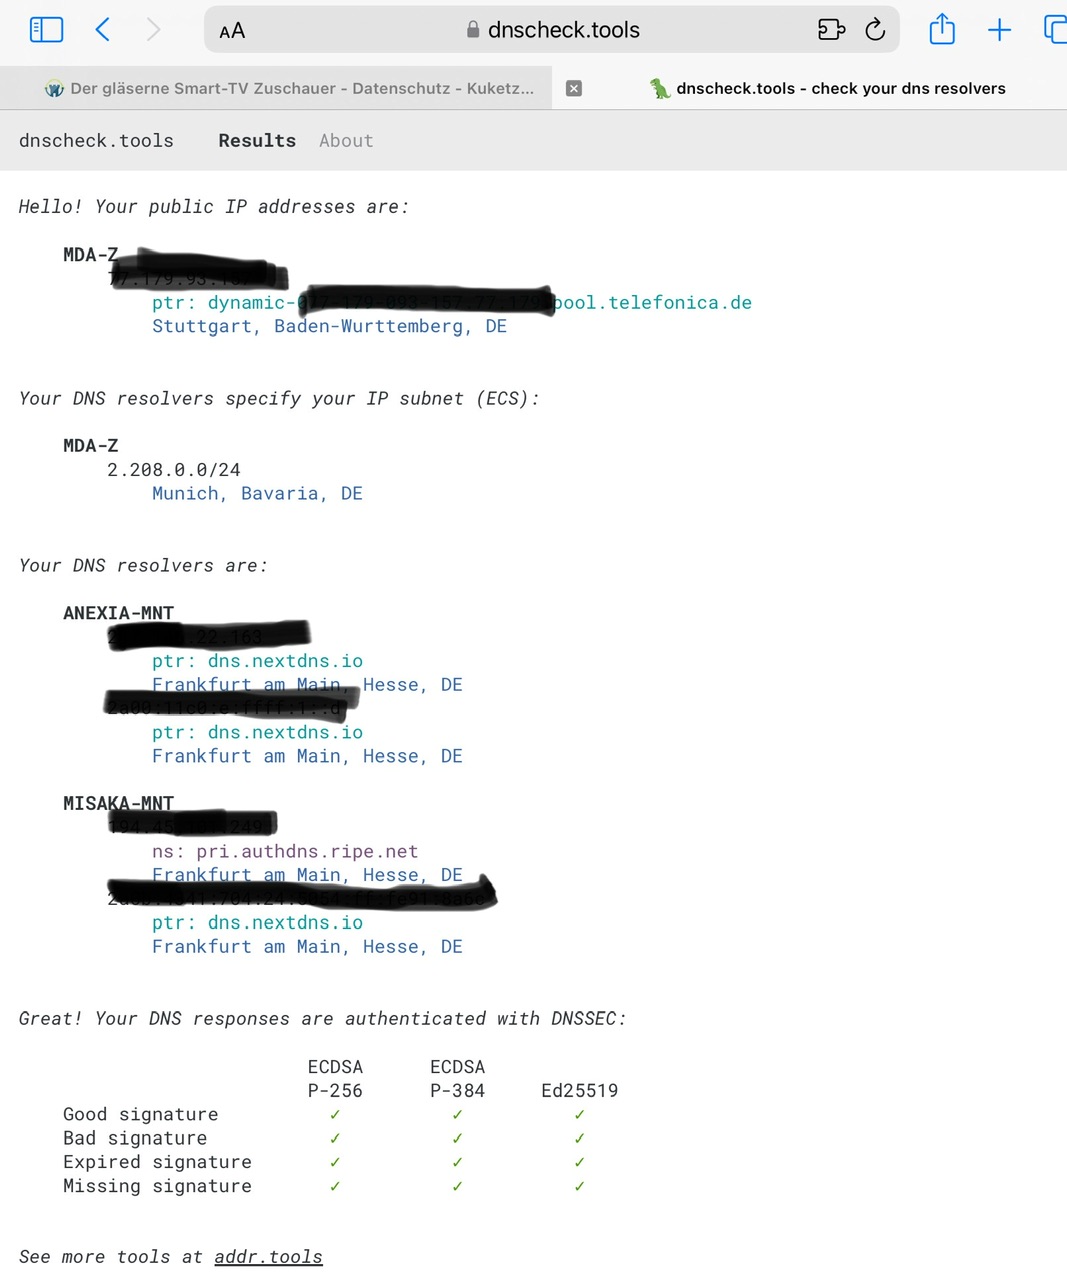Add a new tab with plus
Image resolution: width=1067 pixels, height=1280 pixels.
click(999, 30)
